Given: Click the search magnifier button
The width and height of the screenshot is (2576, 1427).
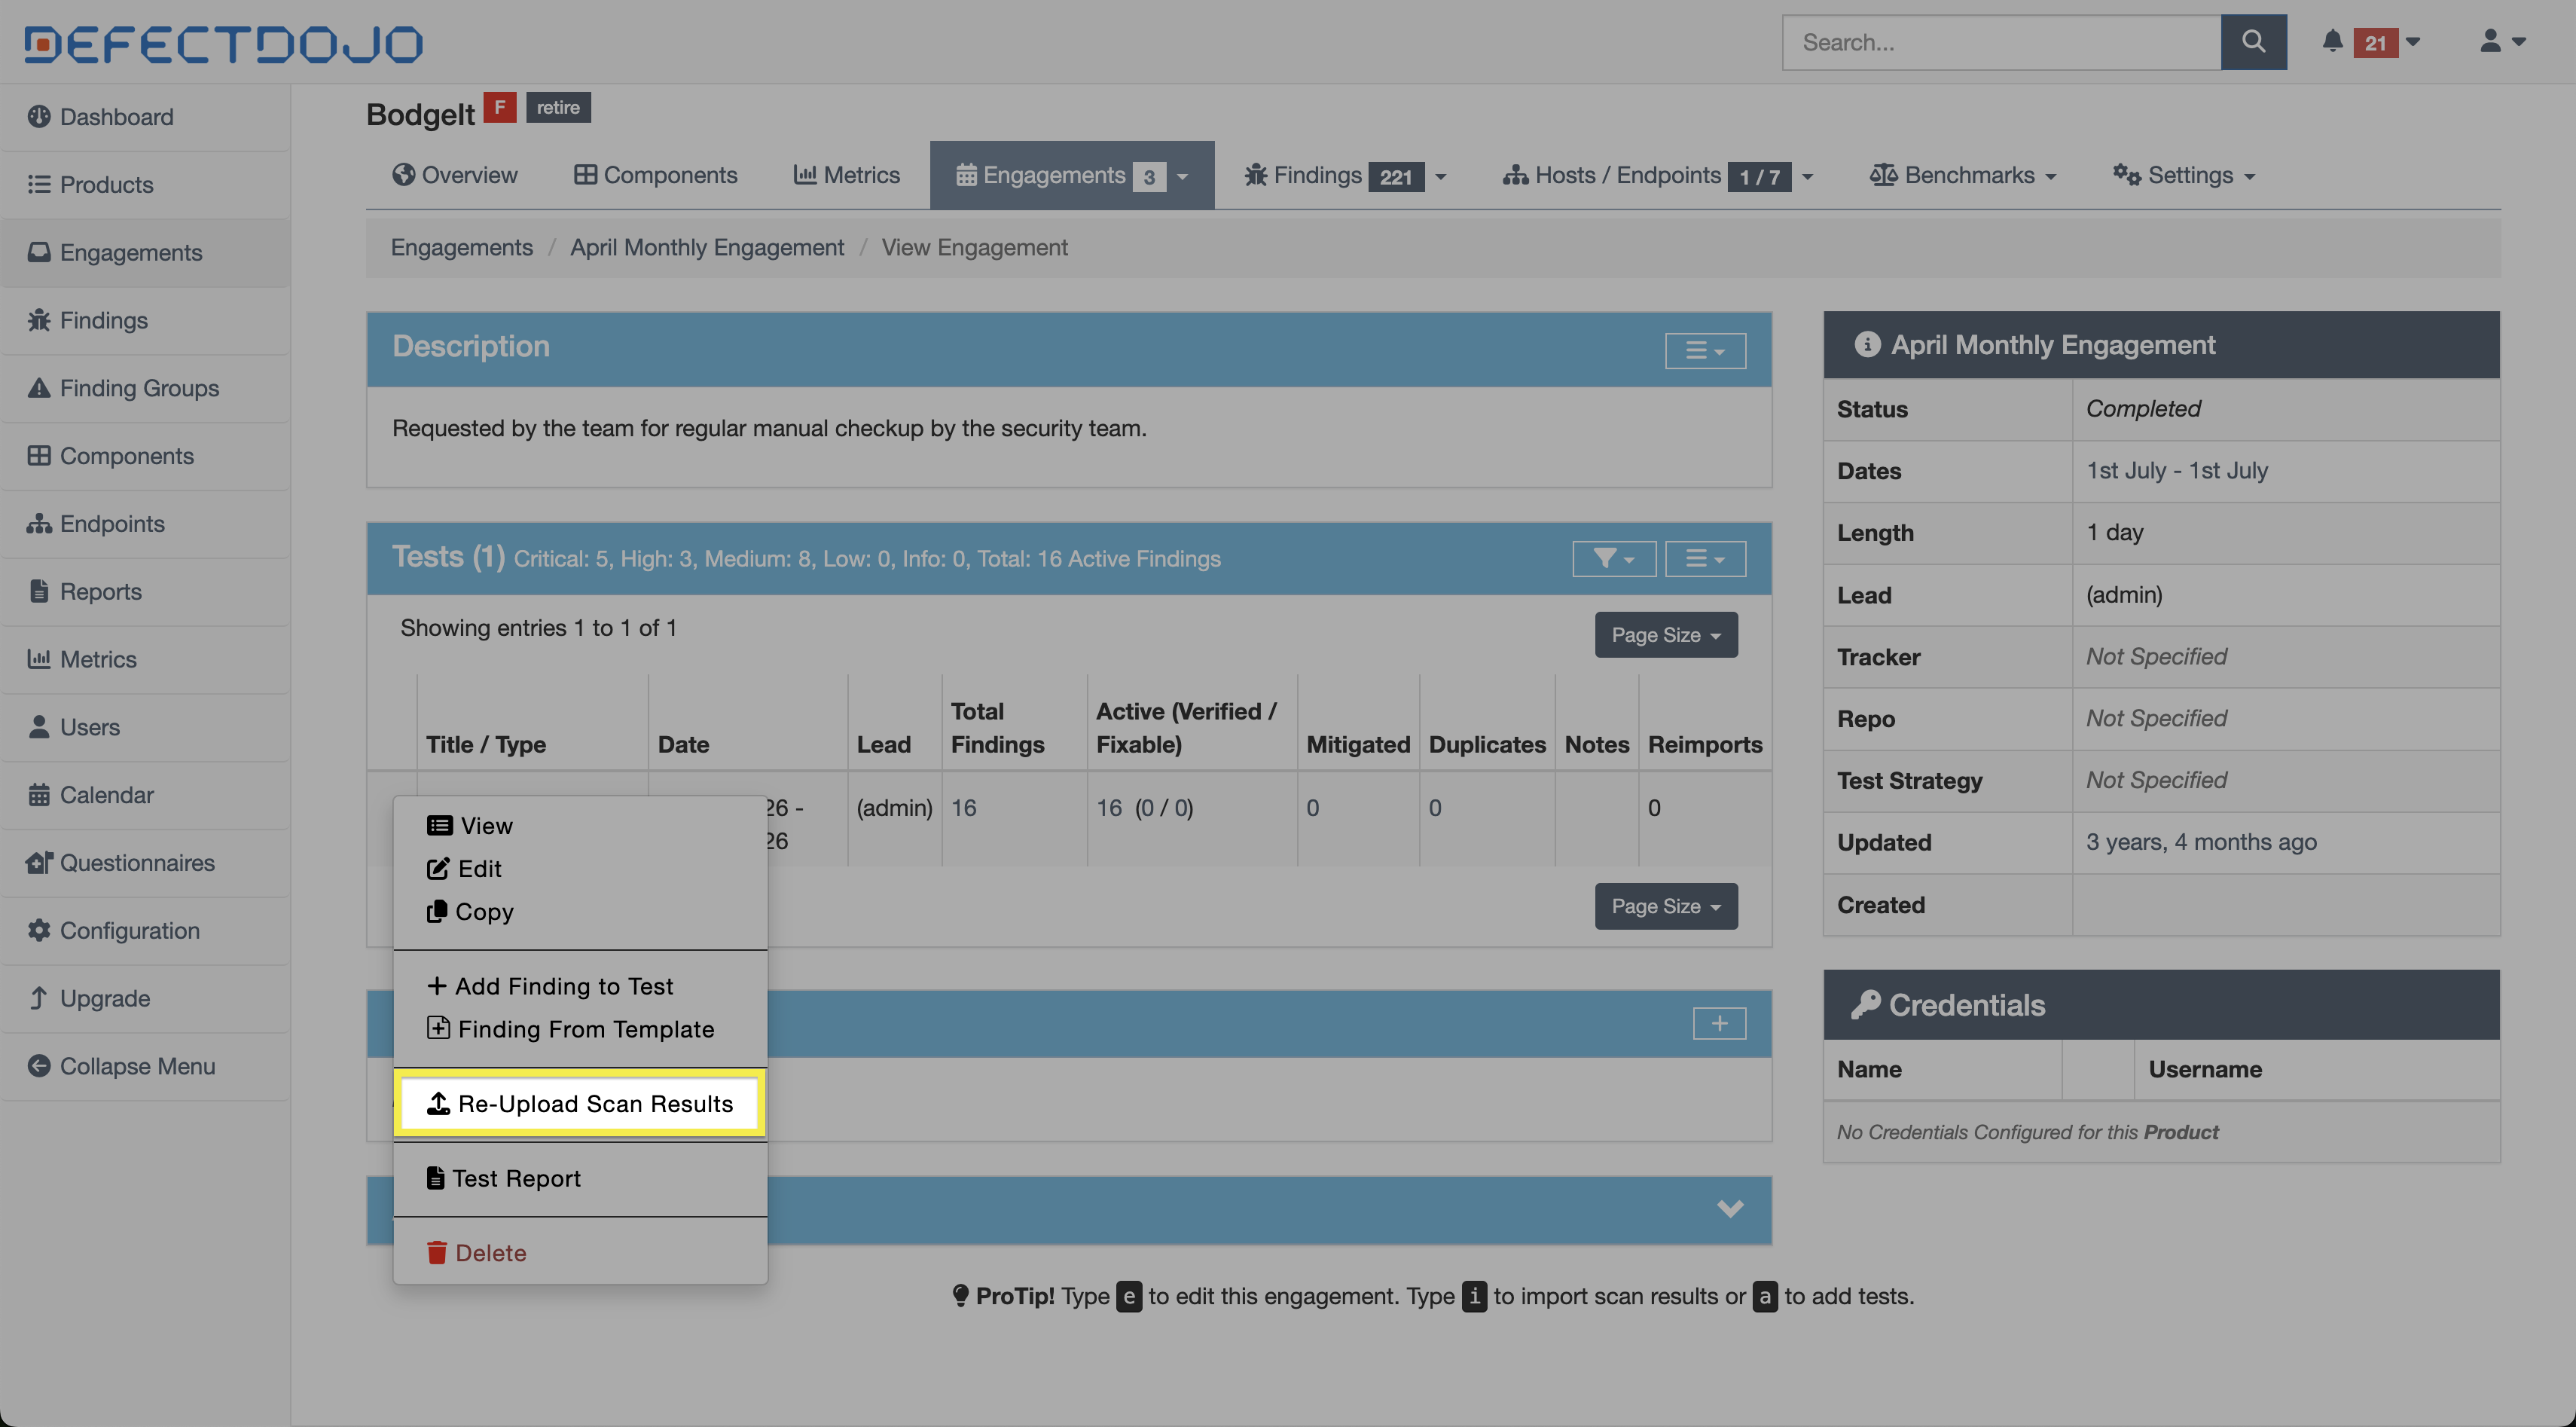Looking at the screenshot, I should 2252,42.
